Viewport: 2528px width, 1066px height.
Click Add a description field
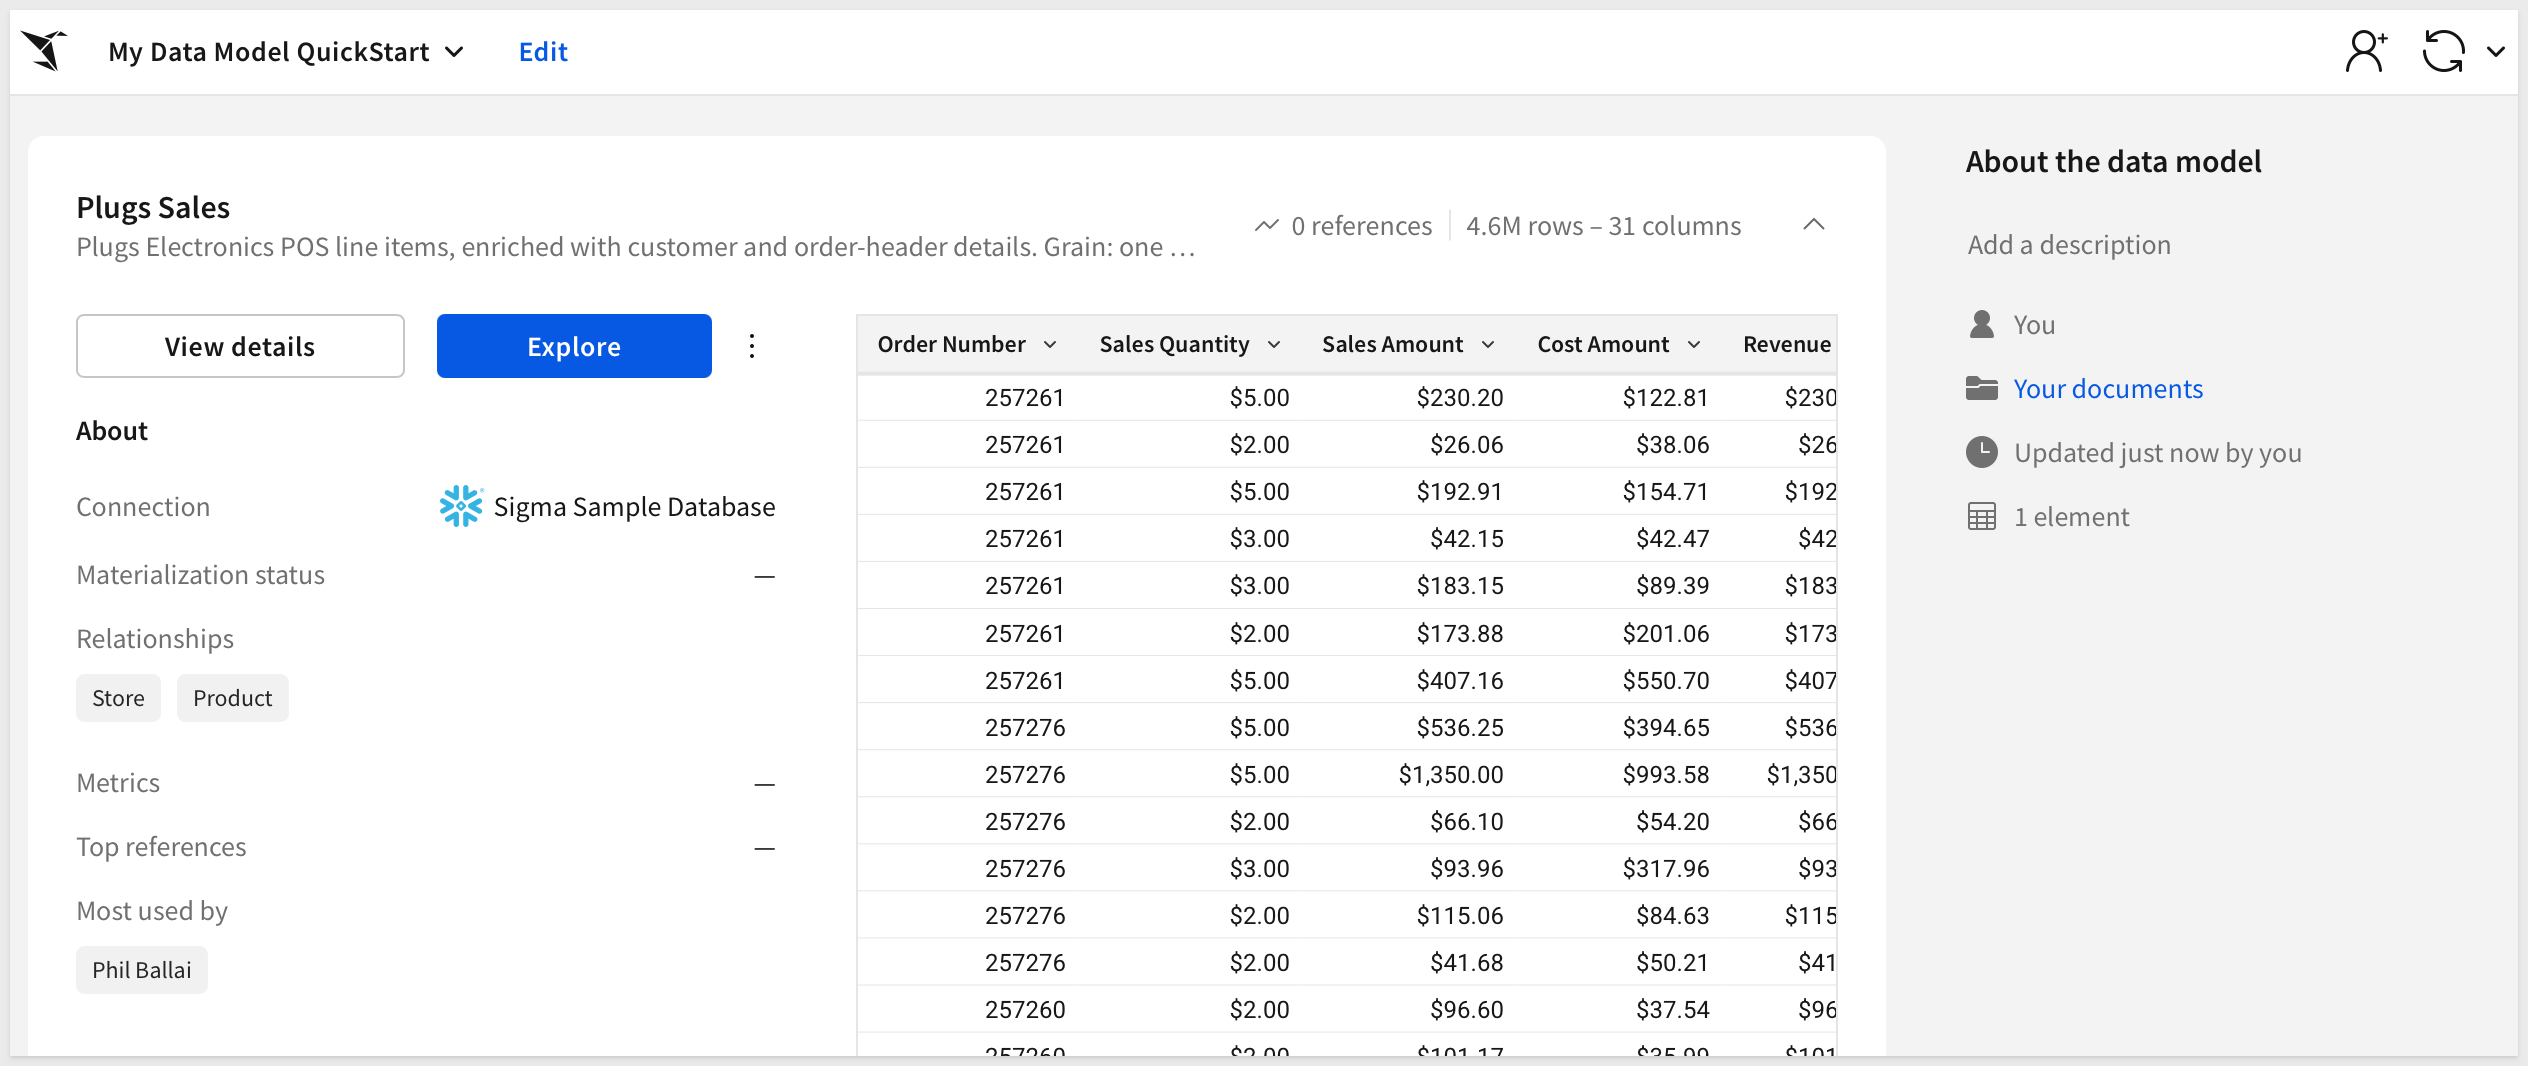(x=2069, y=245)
